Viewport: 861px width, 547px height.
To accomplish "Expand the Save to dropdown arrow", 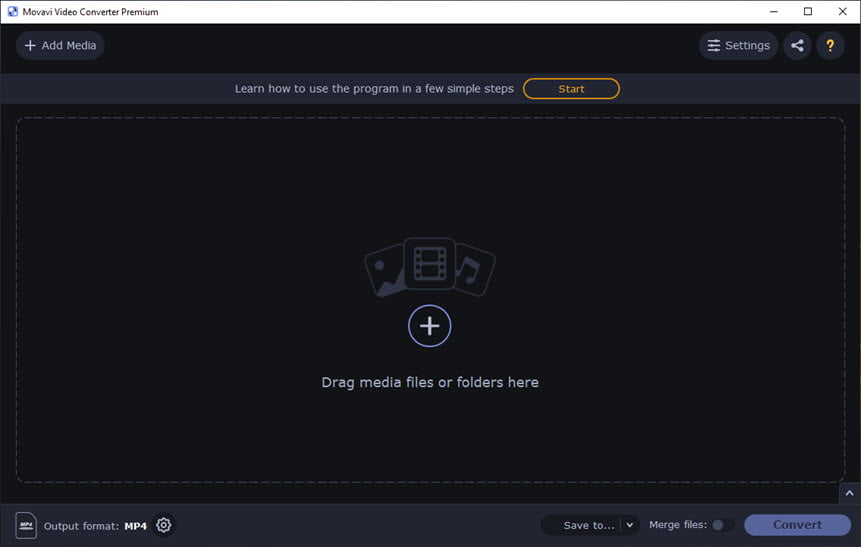I will [630, 525].
